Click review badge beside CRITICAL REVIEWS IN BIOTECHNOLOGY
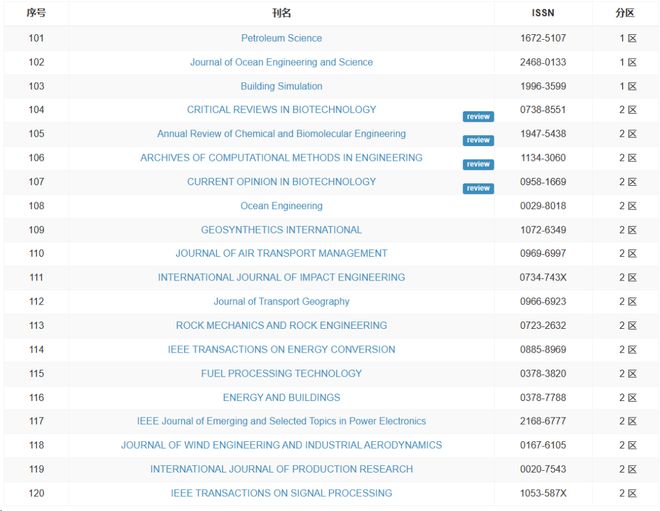660x511 pixels. click(x=478, y=117)
